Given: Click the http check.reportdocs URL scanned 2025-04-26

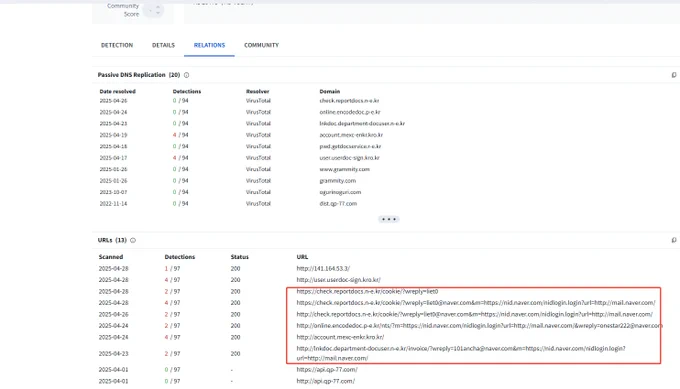Looking at the screenshot, I should point(474,314).
